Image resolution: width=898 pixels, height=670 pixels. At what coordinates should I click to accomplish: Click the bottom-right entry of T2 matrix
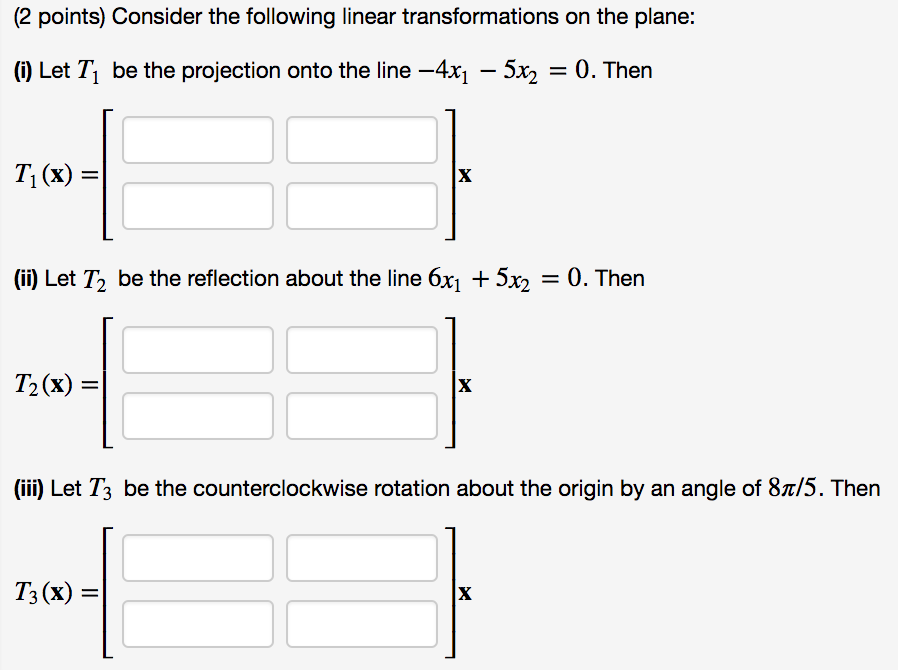(362, 415)
